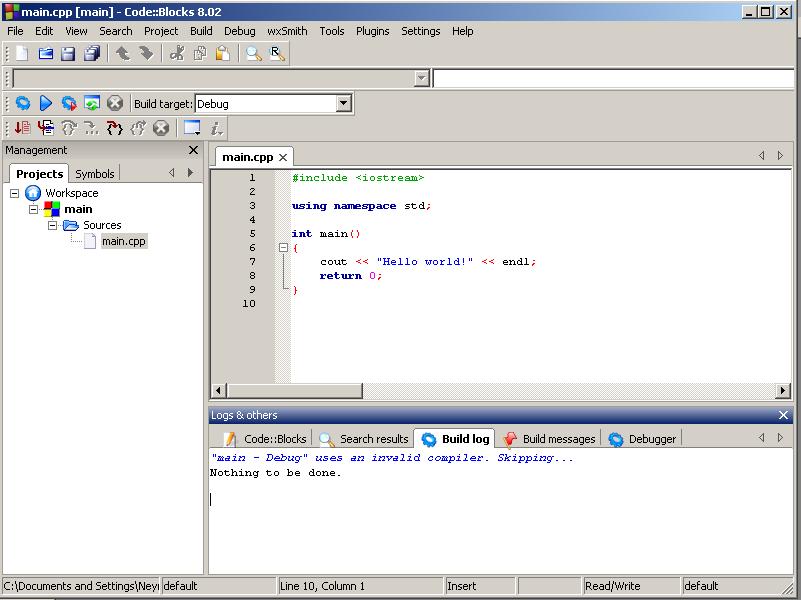Click the Build and run icon
801x600 pixels.
(68, 103)
